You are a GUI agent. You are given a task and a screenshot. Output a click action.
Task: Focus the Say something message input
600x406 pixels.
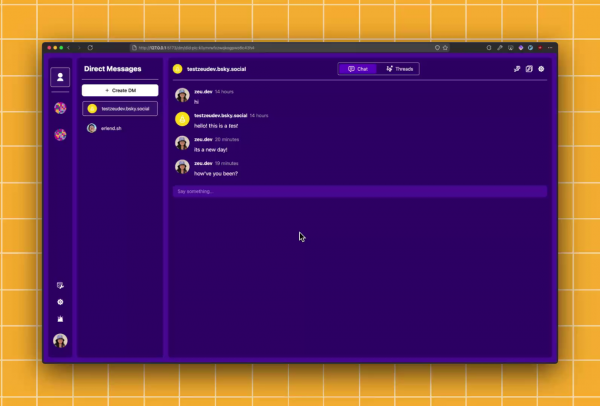coord(360,191)
